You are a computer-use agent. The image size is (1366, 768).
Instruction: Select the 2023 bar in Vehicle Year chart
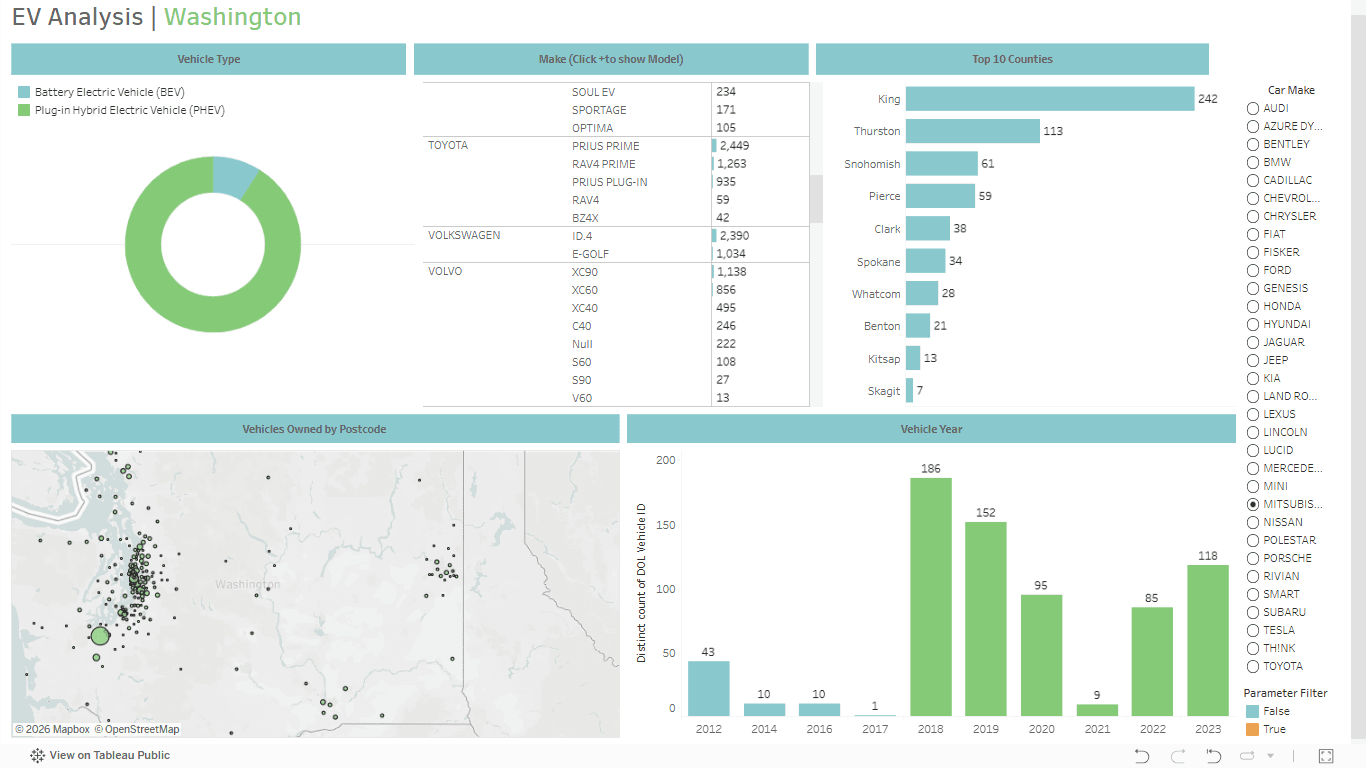pyautogui.click(x=1208, y=640)
